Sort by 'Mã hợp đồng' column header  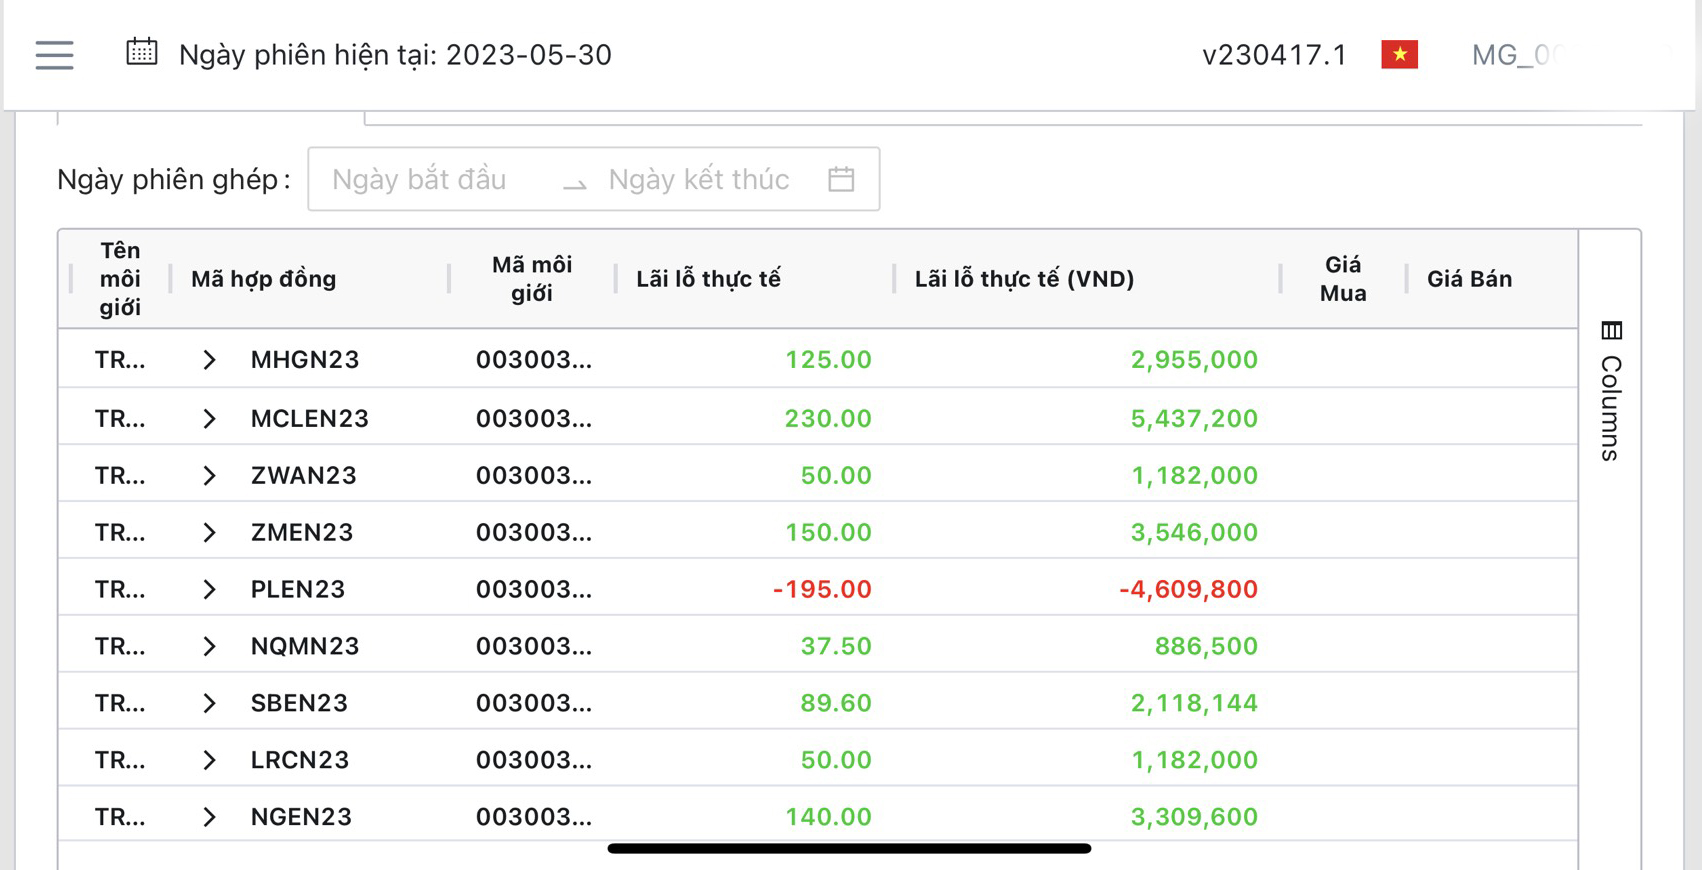pos(264,279)
